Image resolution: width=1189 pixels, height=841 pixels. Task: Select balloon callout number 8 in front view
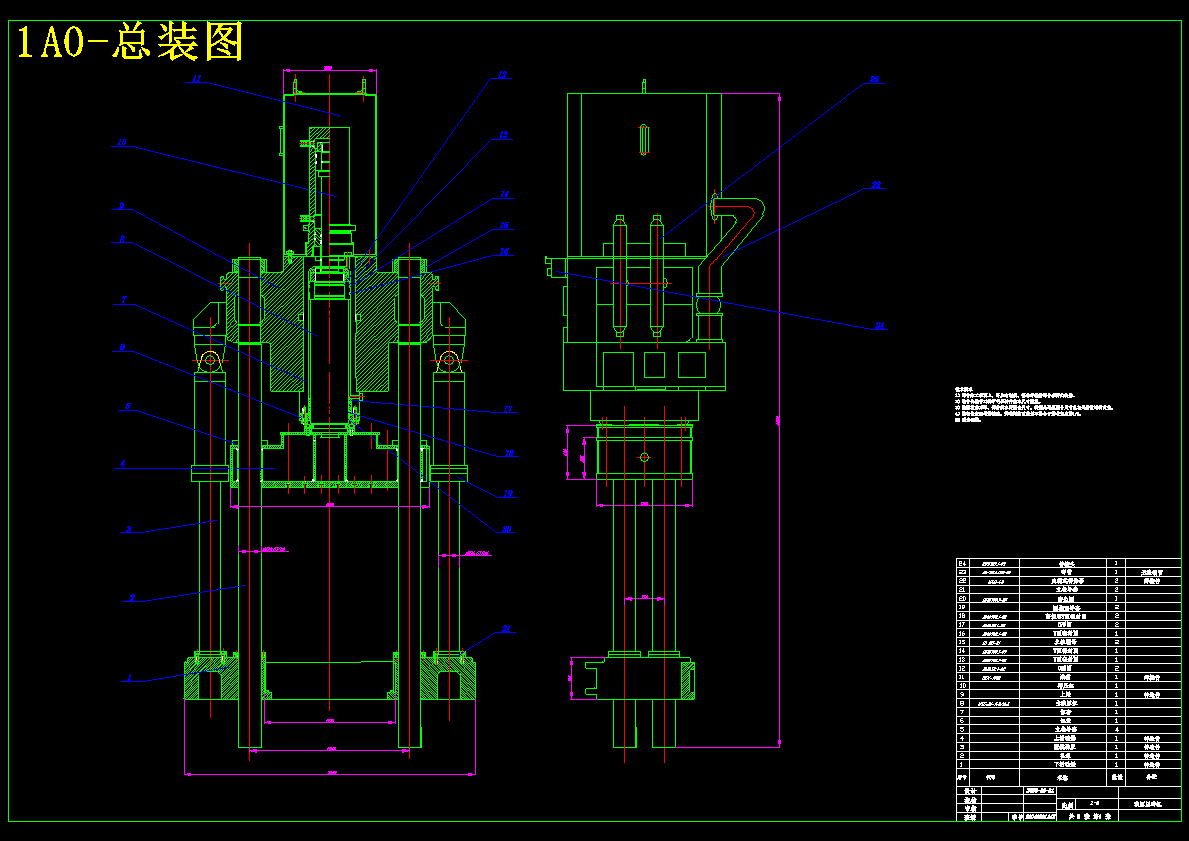tap(121, 239)
